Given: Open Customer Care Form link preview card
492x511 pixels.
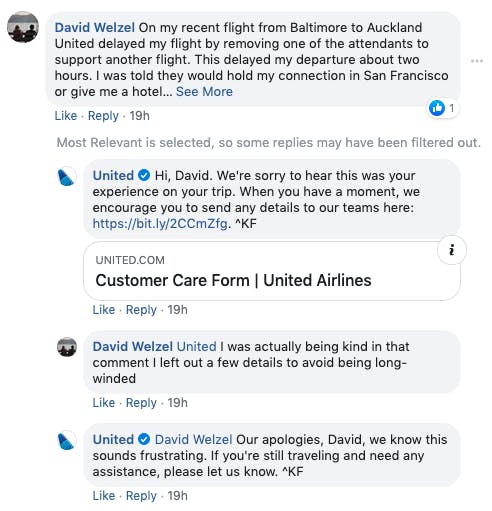Looking at the screenshot, I should tap(272, 271).
